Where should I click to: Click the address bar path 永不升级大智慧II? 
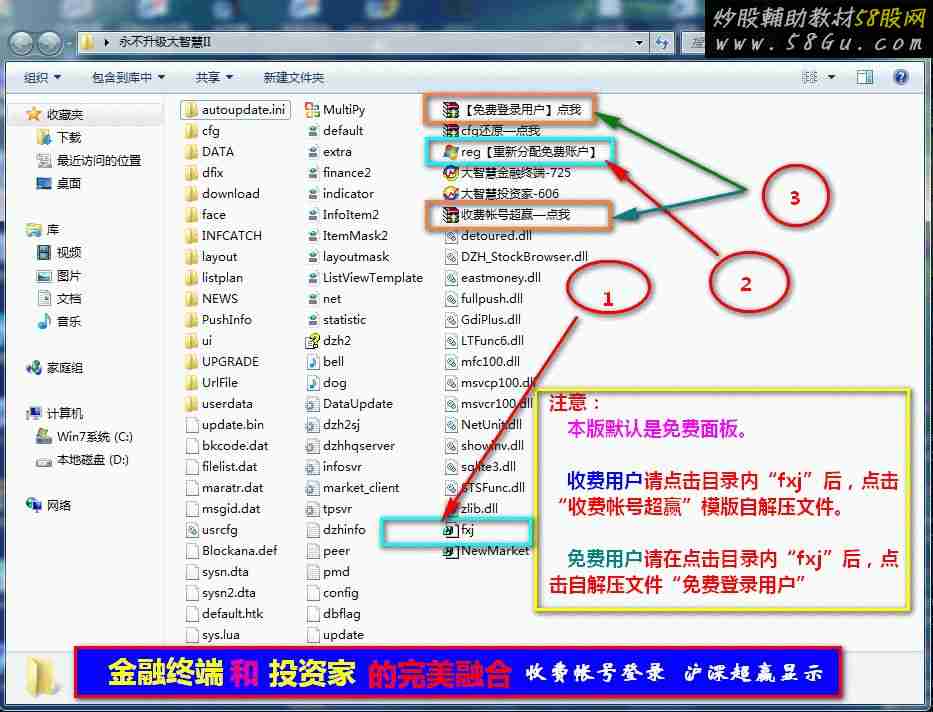pyautogui.click(x=165, y=42)
